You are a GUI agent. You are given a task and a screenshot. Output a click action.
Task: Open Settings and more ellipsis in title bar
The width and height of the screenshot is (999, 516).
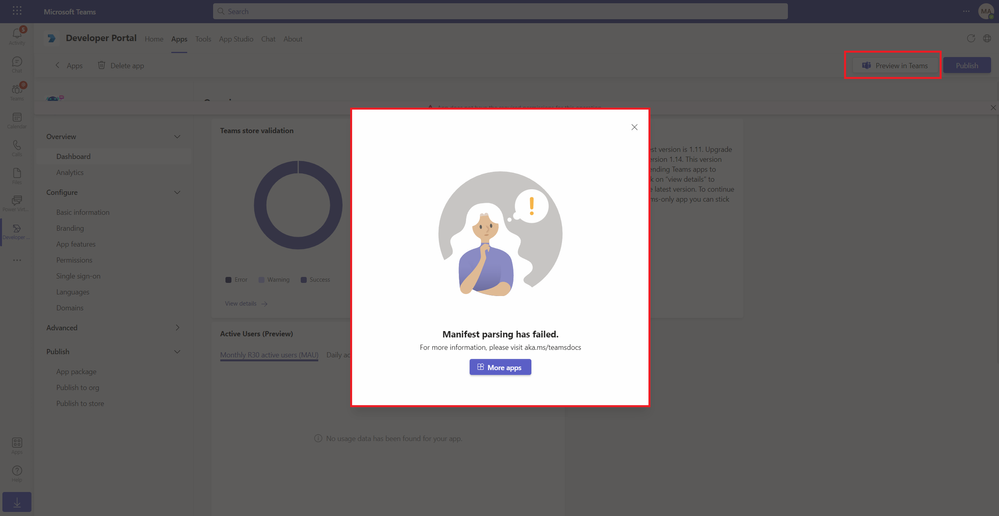click(967, 11)
